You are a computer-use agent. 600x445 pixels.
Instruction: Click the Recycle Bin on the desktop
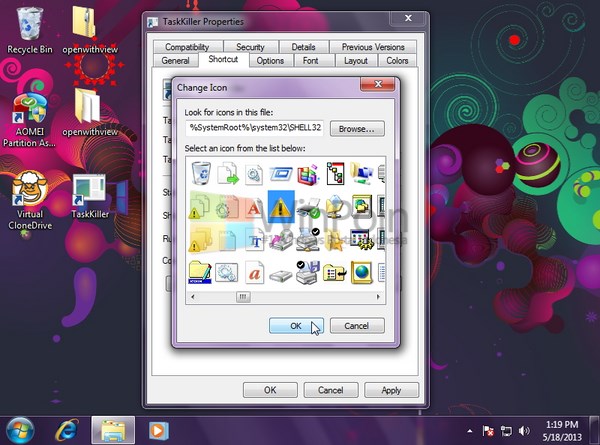coord(29,31)
